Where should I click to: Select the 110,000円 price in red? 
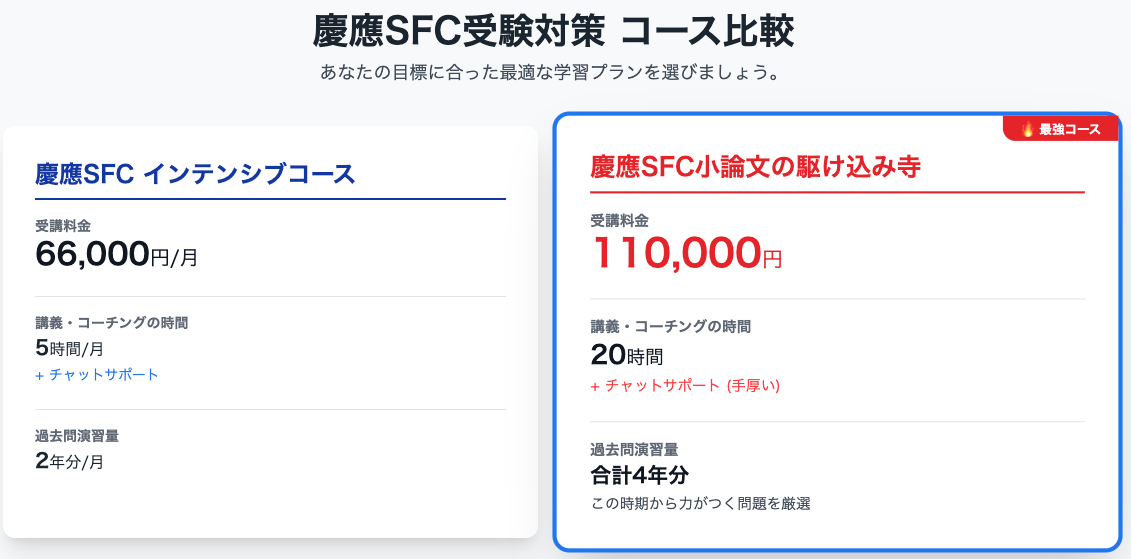pyautogui.click(x=686, y=254)
